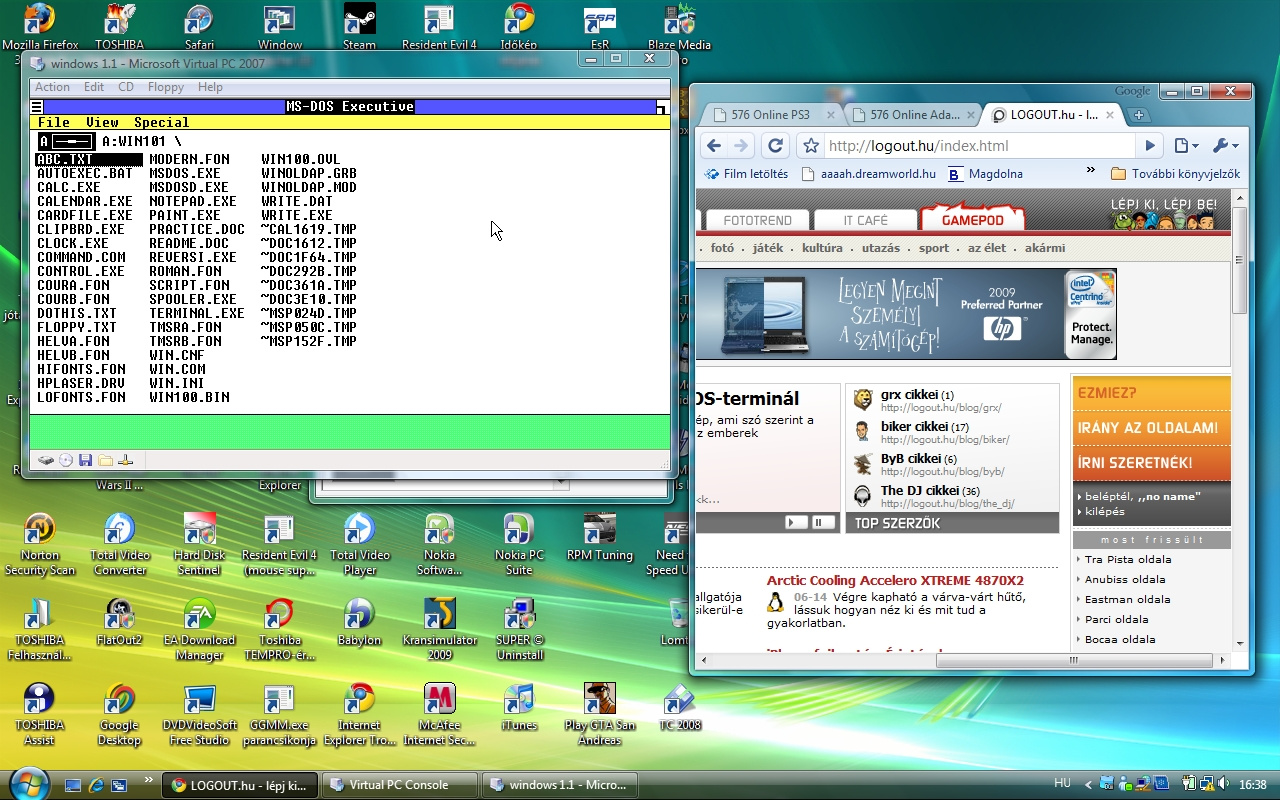Click CD drive icon in Virtual PC status bar
1280x800 pixels.
coord(66,460)
